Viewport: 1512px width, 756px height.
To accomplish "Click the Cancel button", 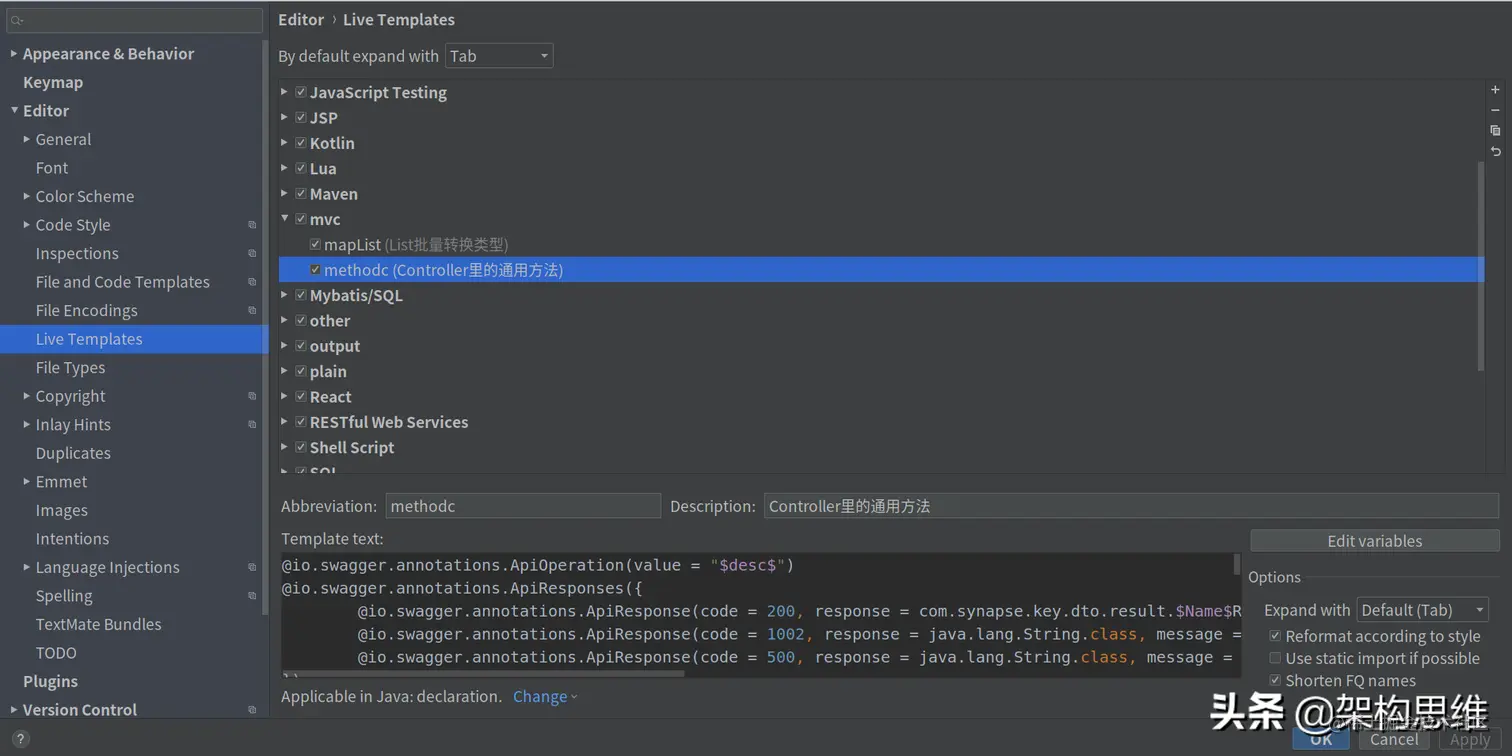I will [x=1394, y=740].
